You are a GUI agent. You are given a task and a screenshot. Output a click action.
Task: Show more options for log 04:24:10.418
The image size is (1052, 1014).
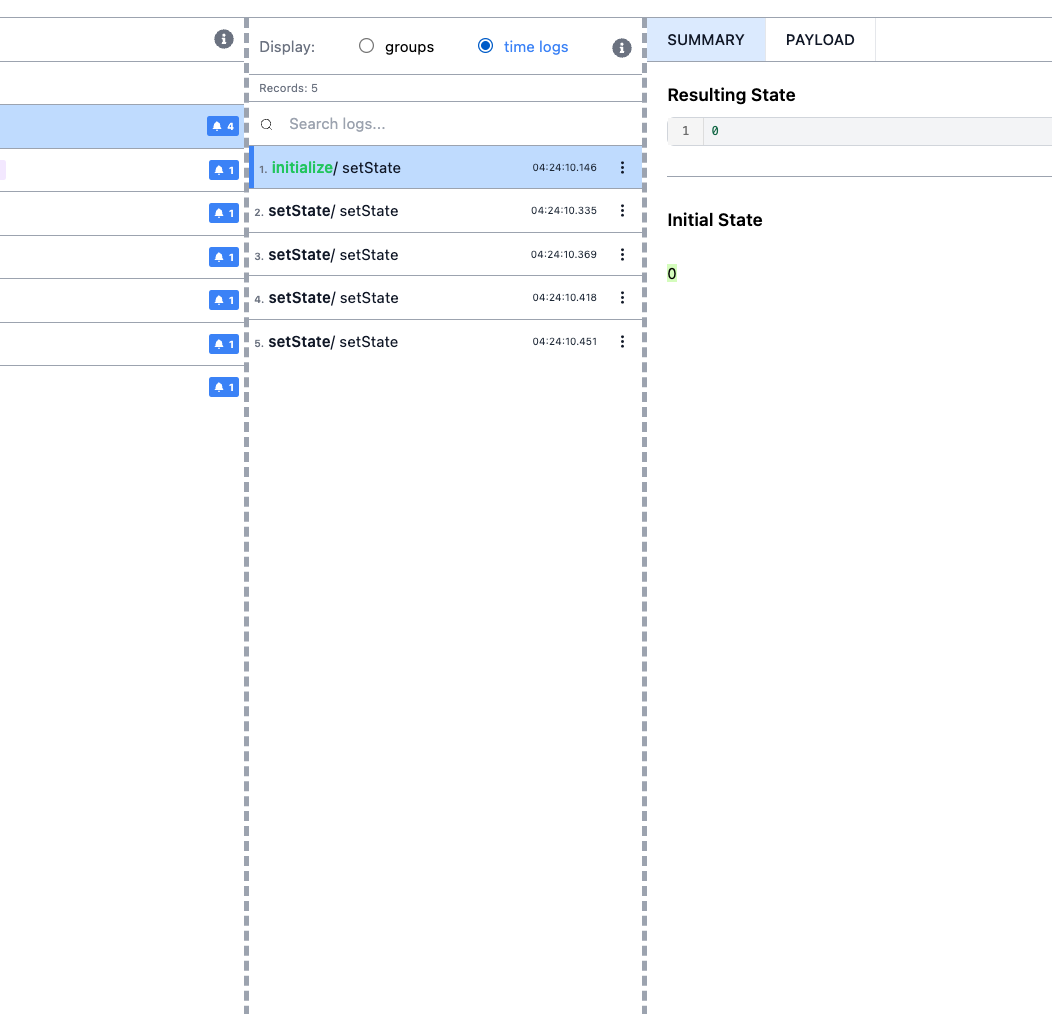(x=622, y=297)
